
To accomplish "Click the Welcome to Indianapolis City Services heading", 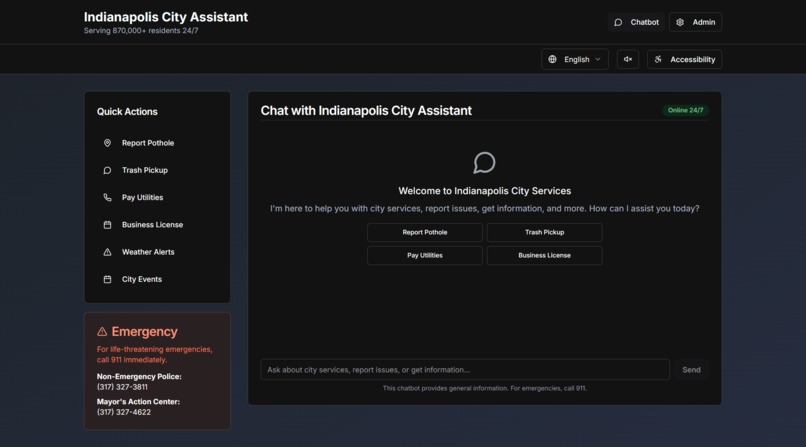I will pos(484,191).
